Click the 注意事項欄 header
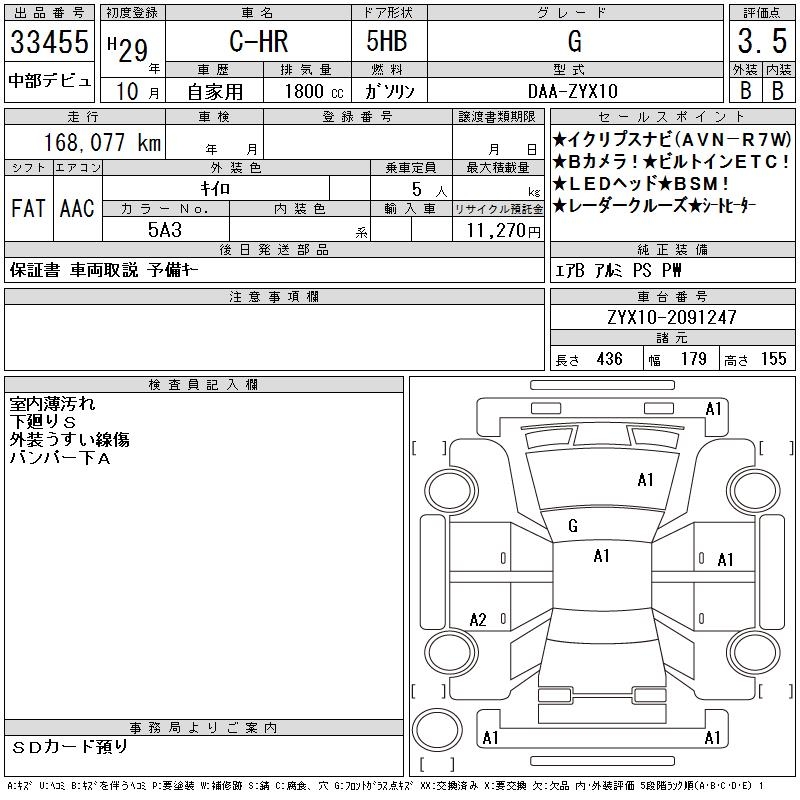Image resolution: width=800 pixels, height=800 pixels. tap(274, 296)
